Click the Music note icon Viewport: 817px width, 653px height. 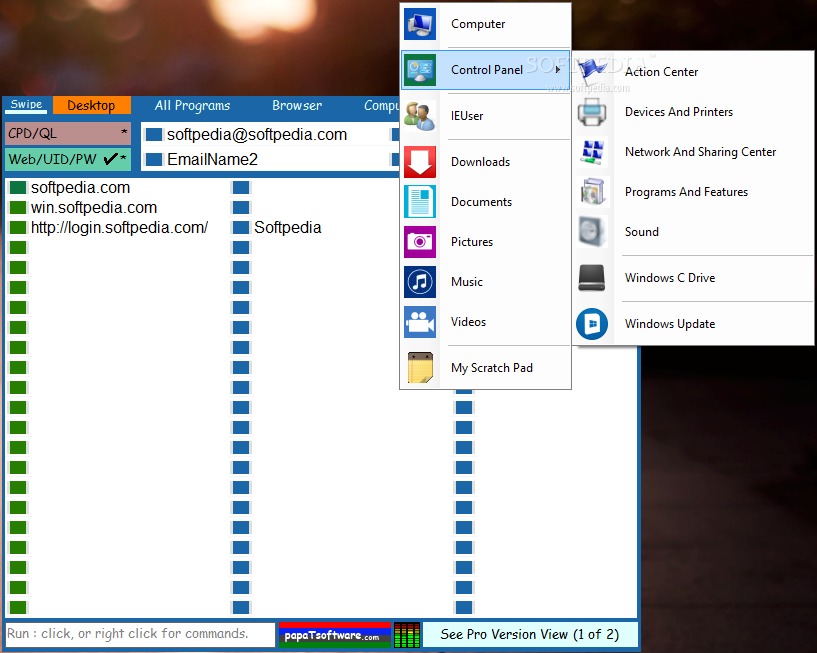pos(419,282)
